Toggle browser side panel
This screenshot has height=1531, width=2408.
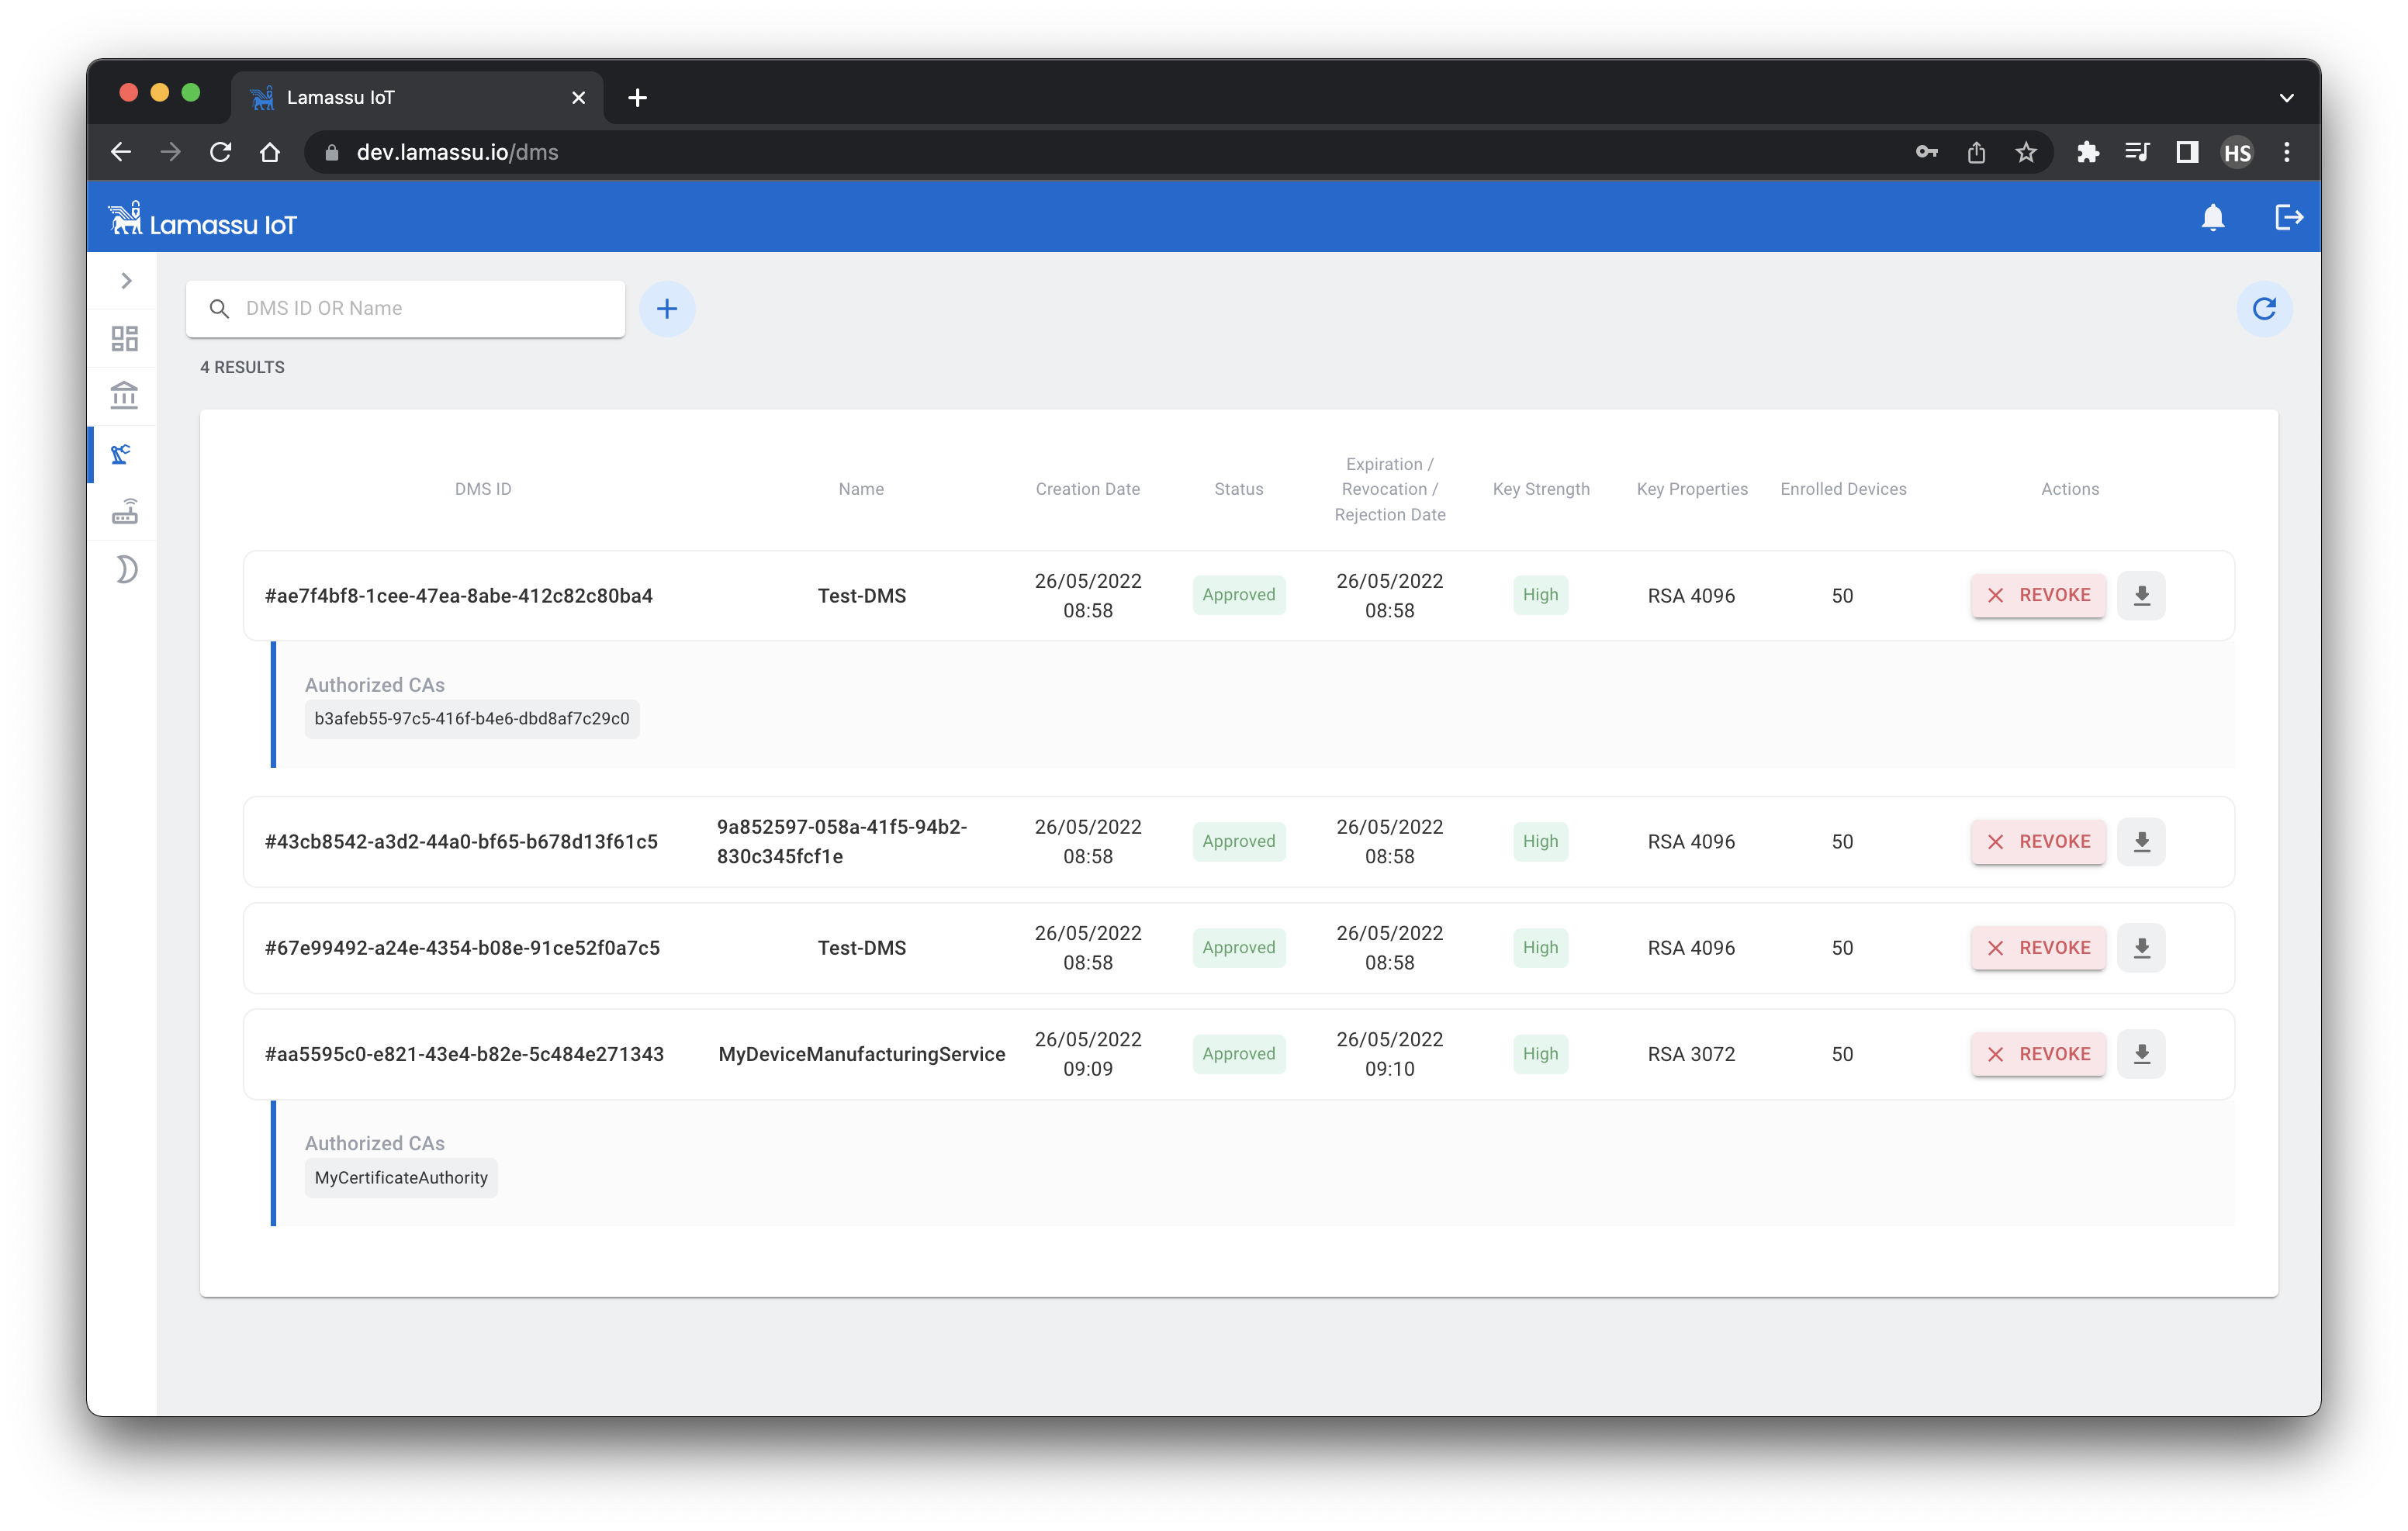2187,152
